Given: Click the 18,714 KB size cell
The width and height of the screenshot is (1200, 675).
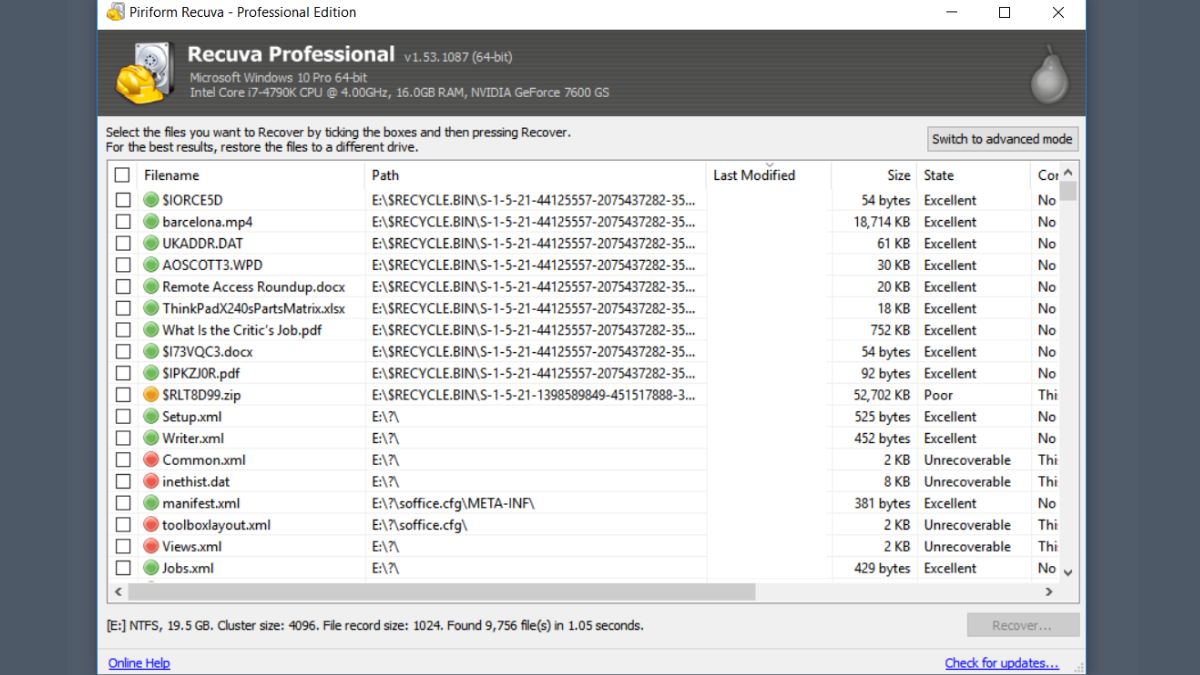Looking at the screenshot, I should (x=882, y=222).
